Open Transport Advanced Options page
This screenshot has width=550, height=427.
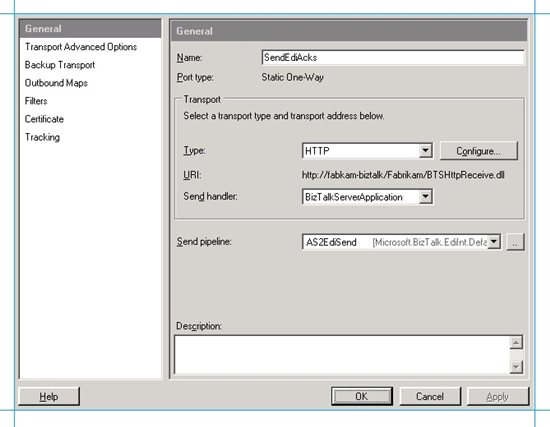pyautogui.click(x=81, y=47)
